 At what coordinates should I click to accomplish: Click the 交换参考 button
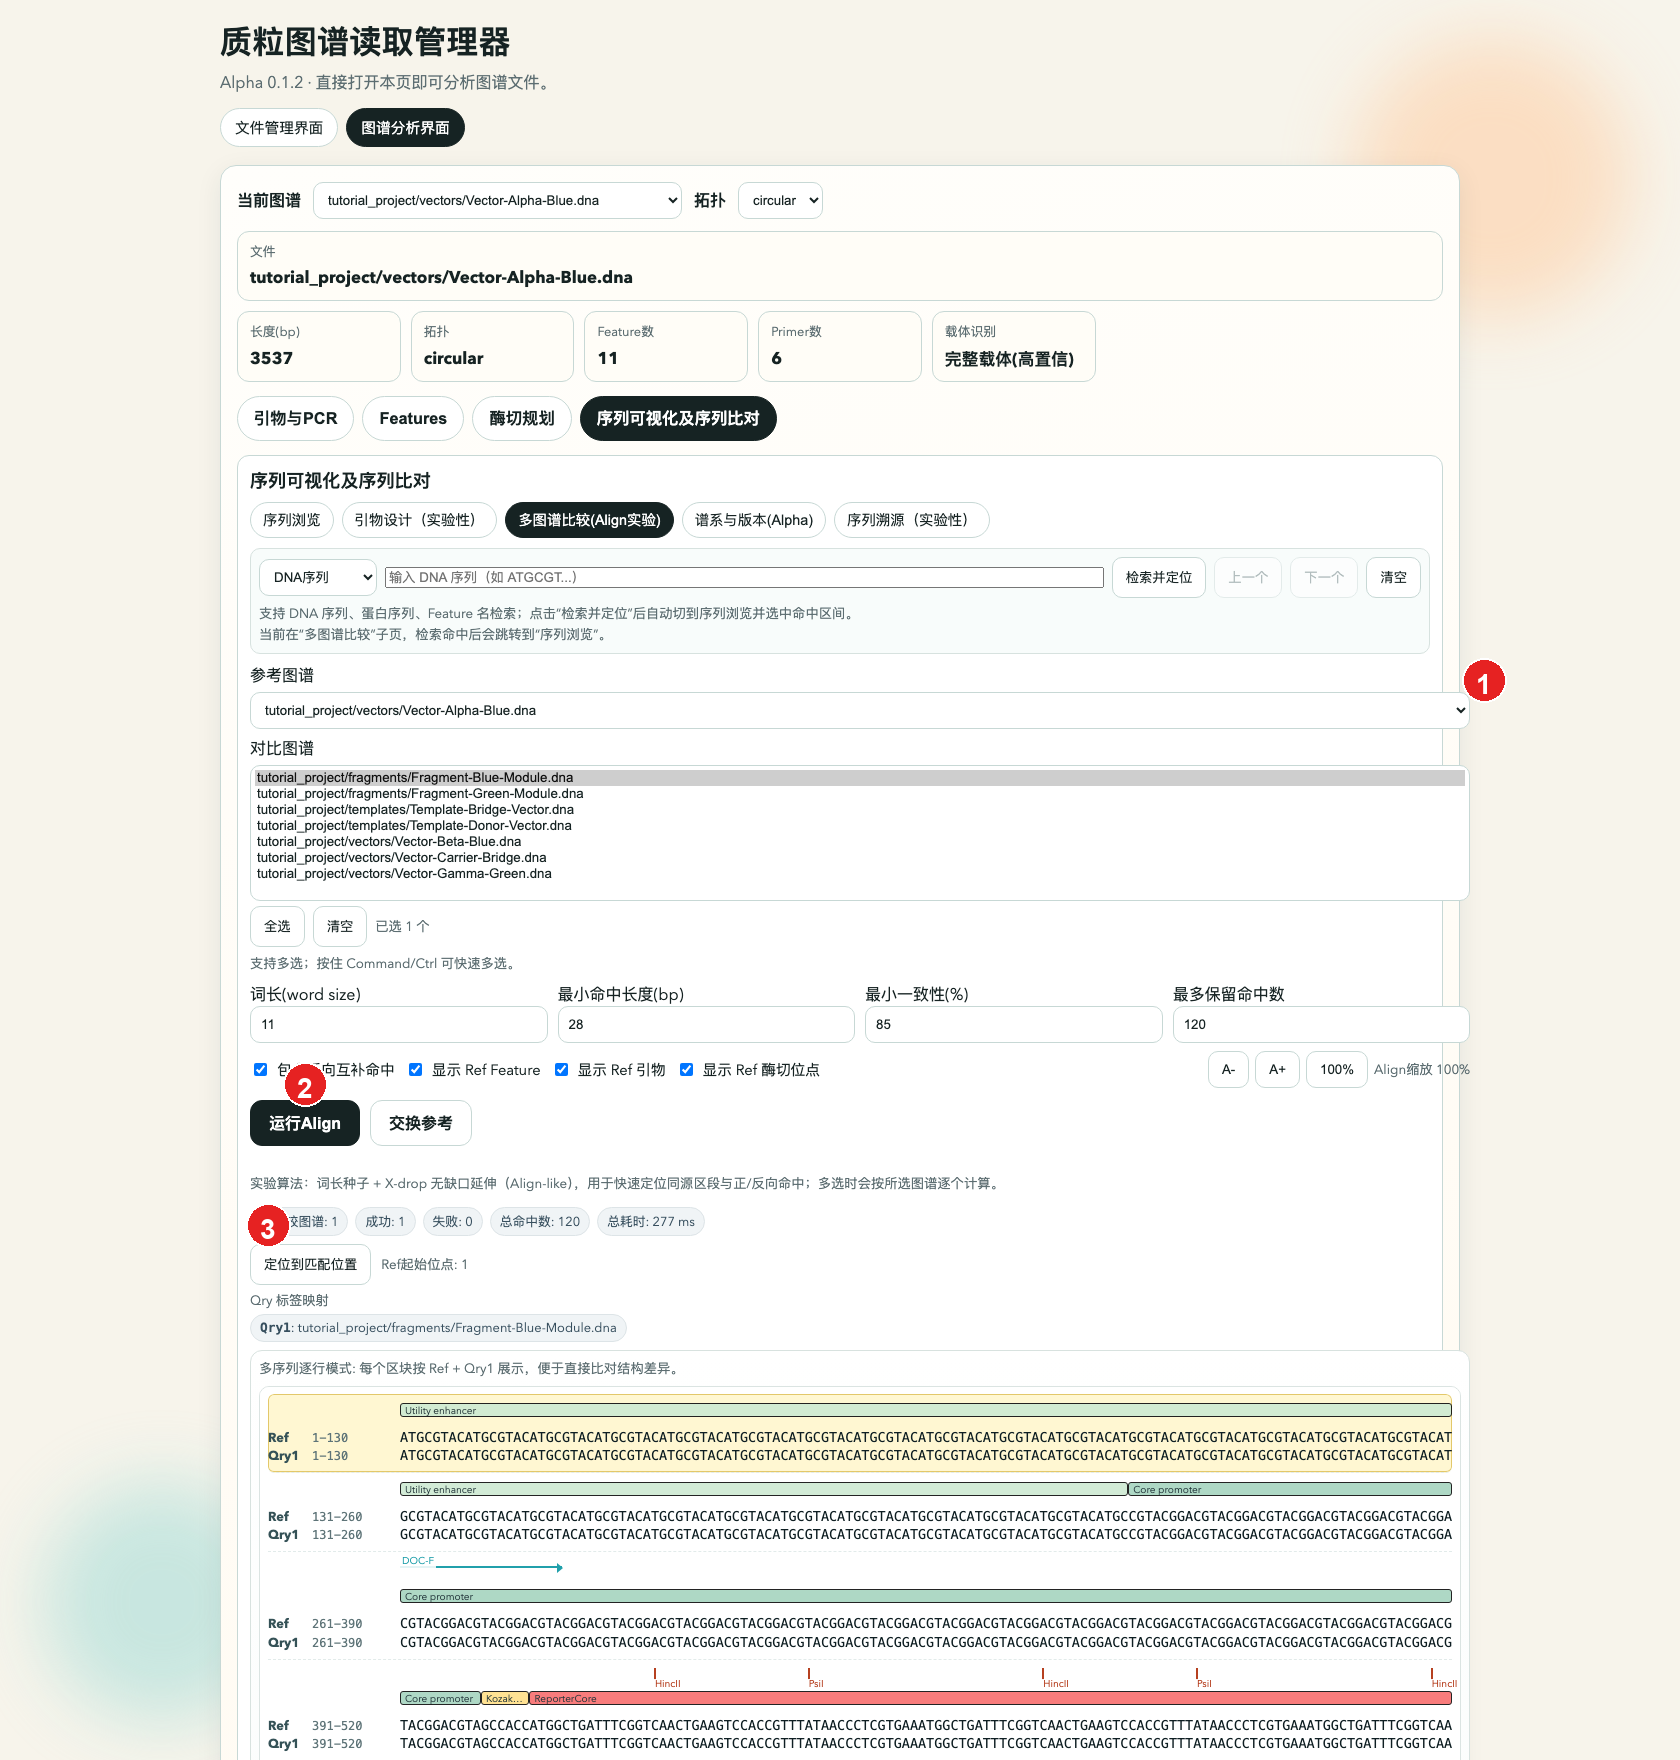420,1123
